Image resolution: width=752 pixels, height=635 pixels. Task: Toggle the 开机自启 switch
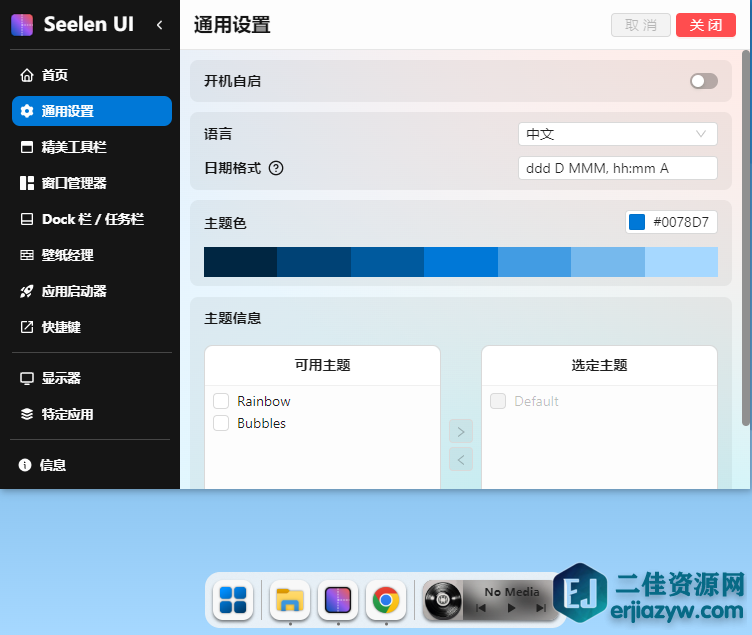tap(704, 81)
